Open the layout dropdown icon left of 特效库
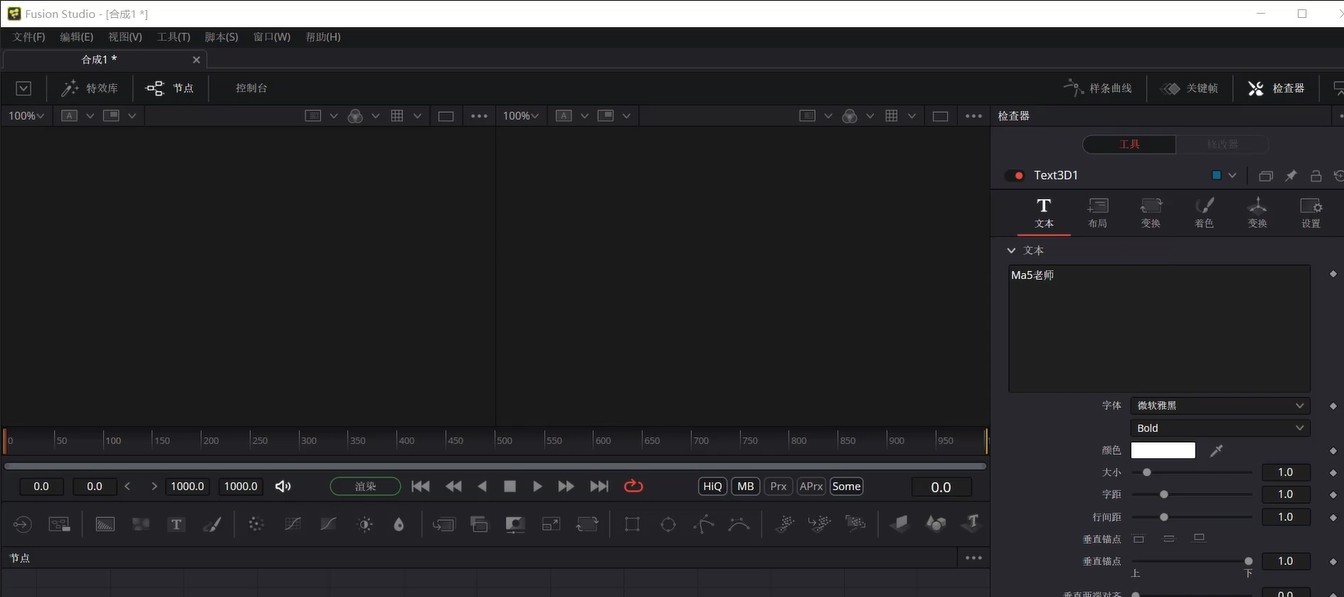 pos(23,88)
